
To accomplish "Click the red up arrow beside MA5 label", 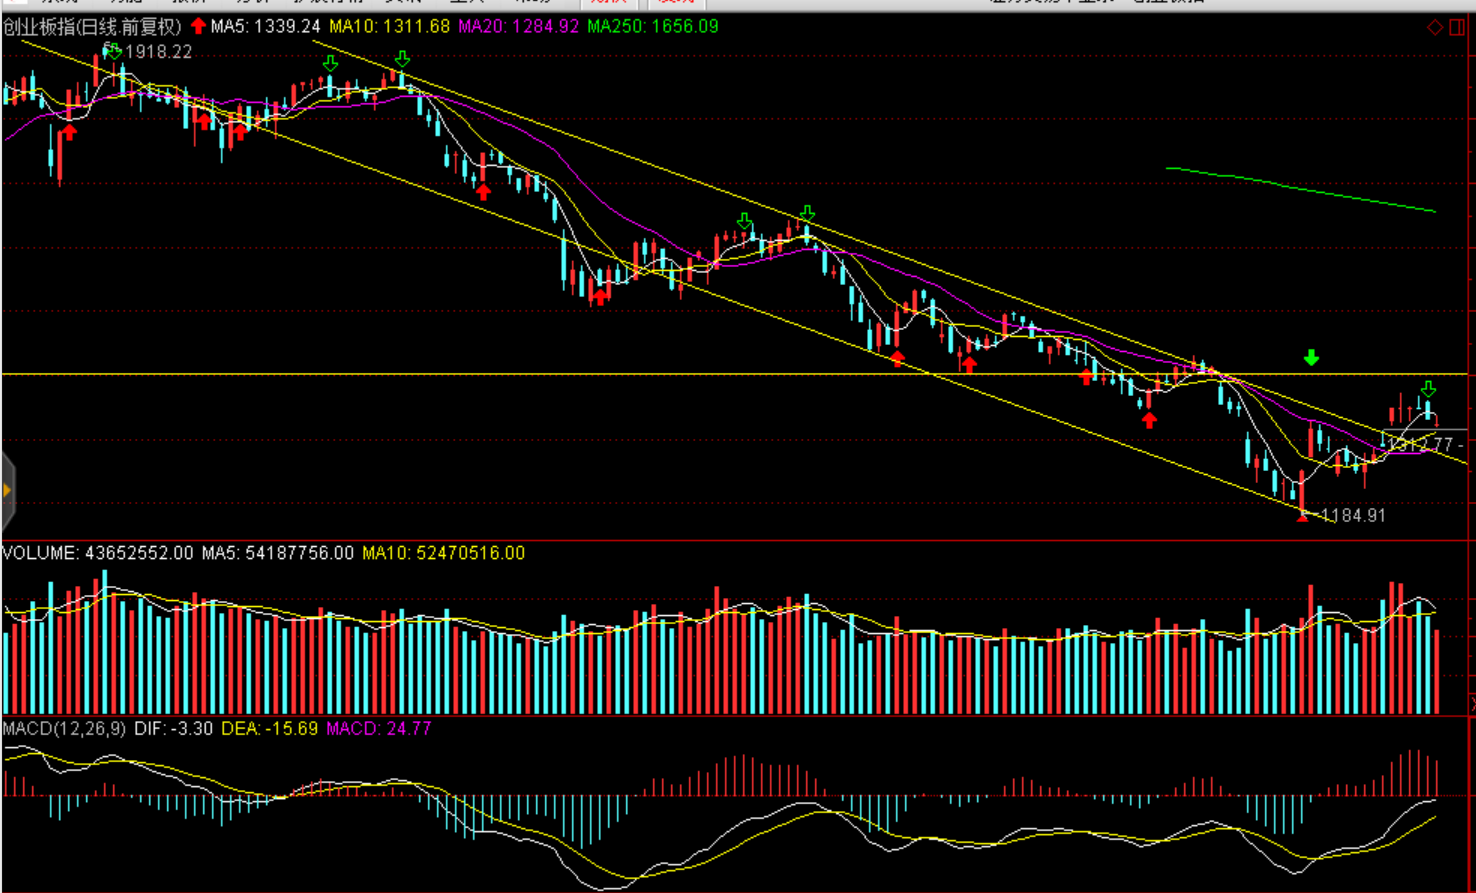I will (198, 26).
